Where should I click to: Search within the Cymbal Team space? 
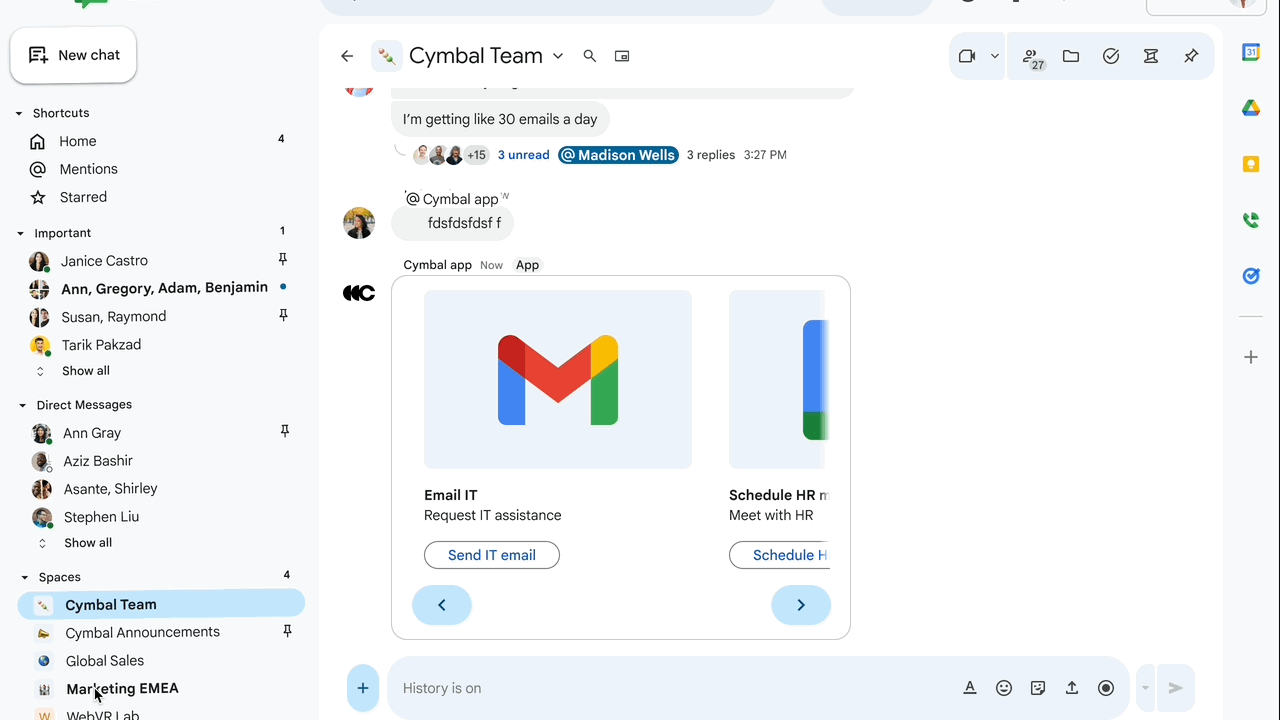coord(590,57)
